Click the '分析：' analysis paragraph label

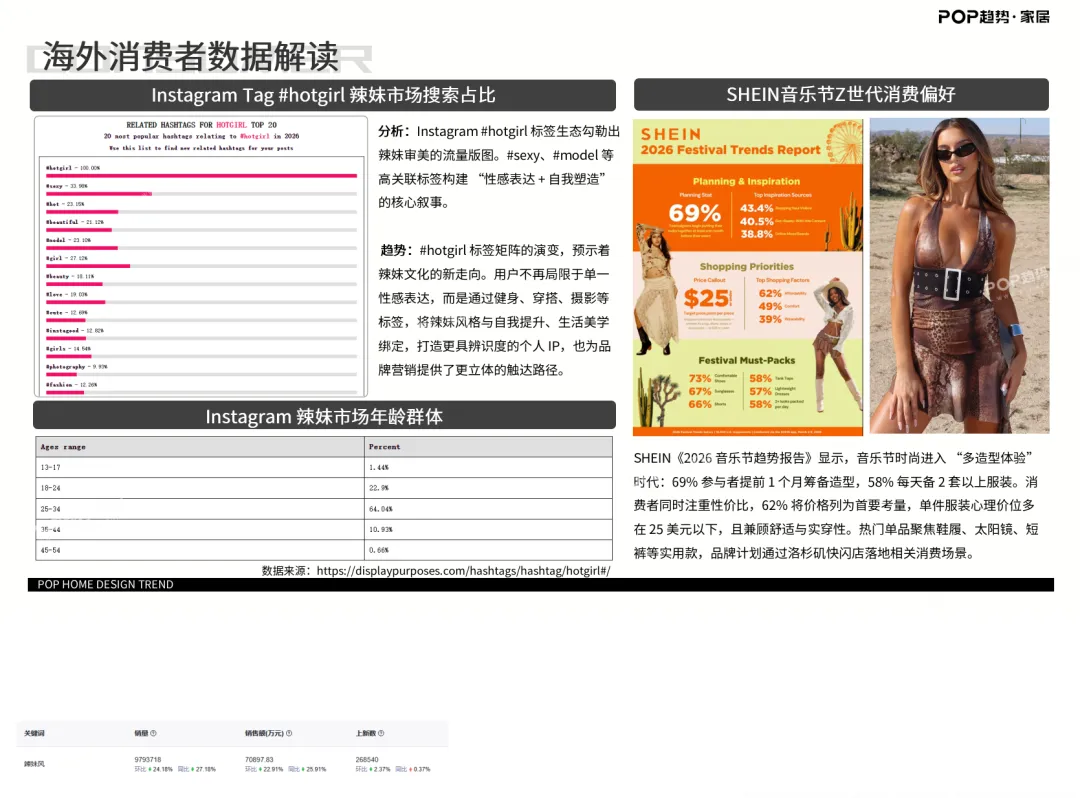click(395, 132)
